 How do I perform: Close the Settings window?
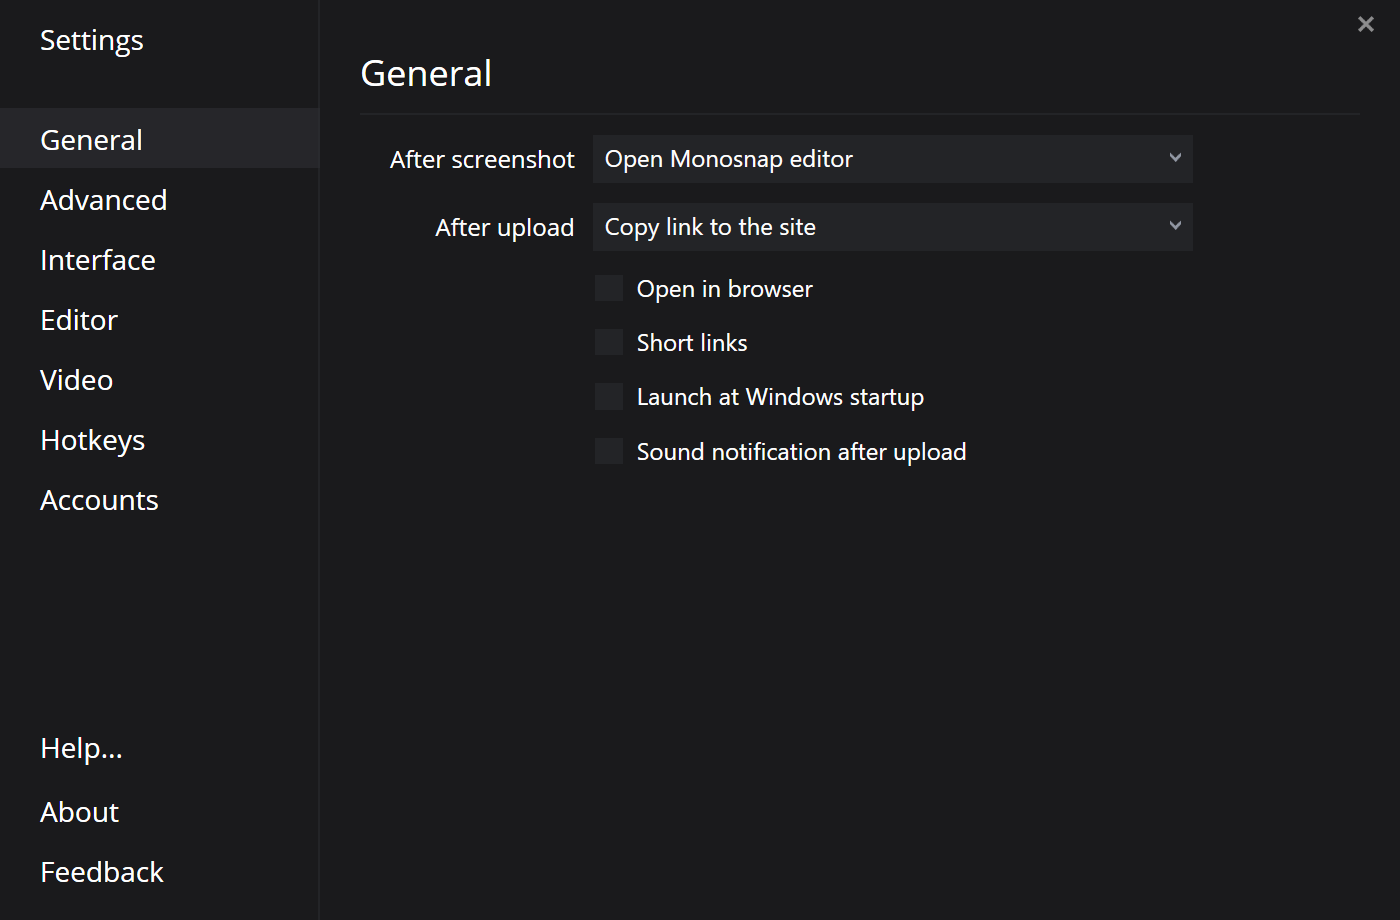(x=1366, y=24)
